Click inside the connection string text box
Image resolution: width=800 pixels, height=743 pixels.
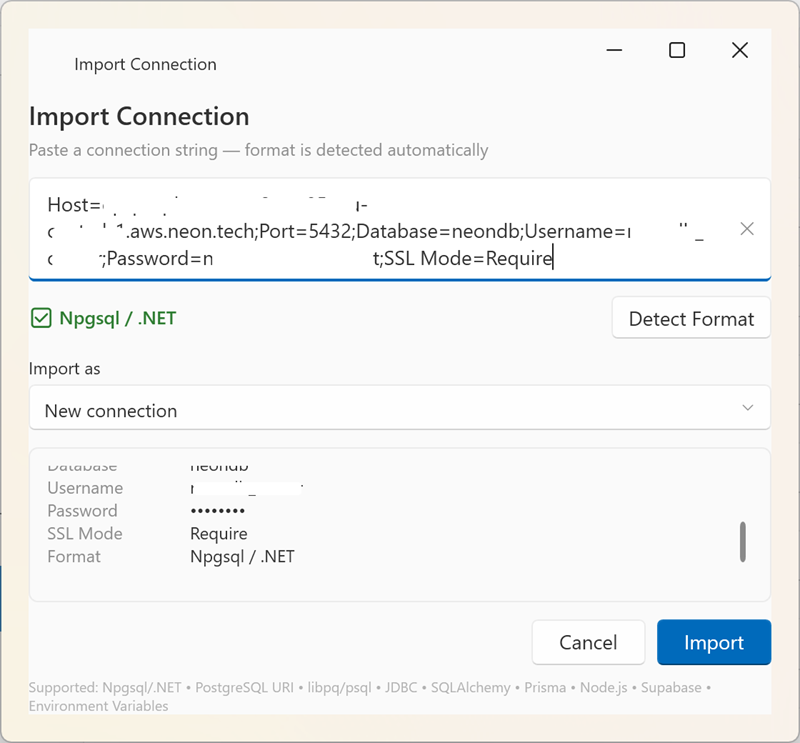(399, 229)
